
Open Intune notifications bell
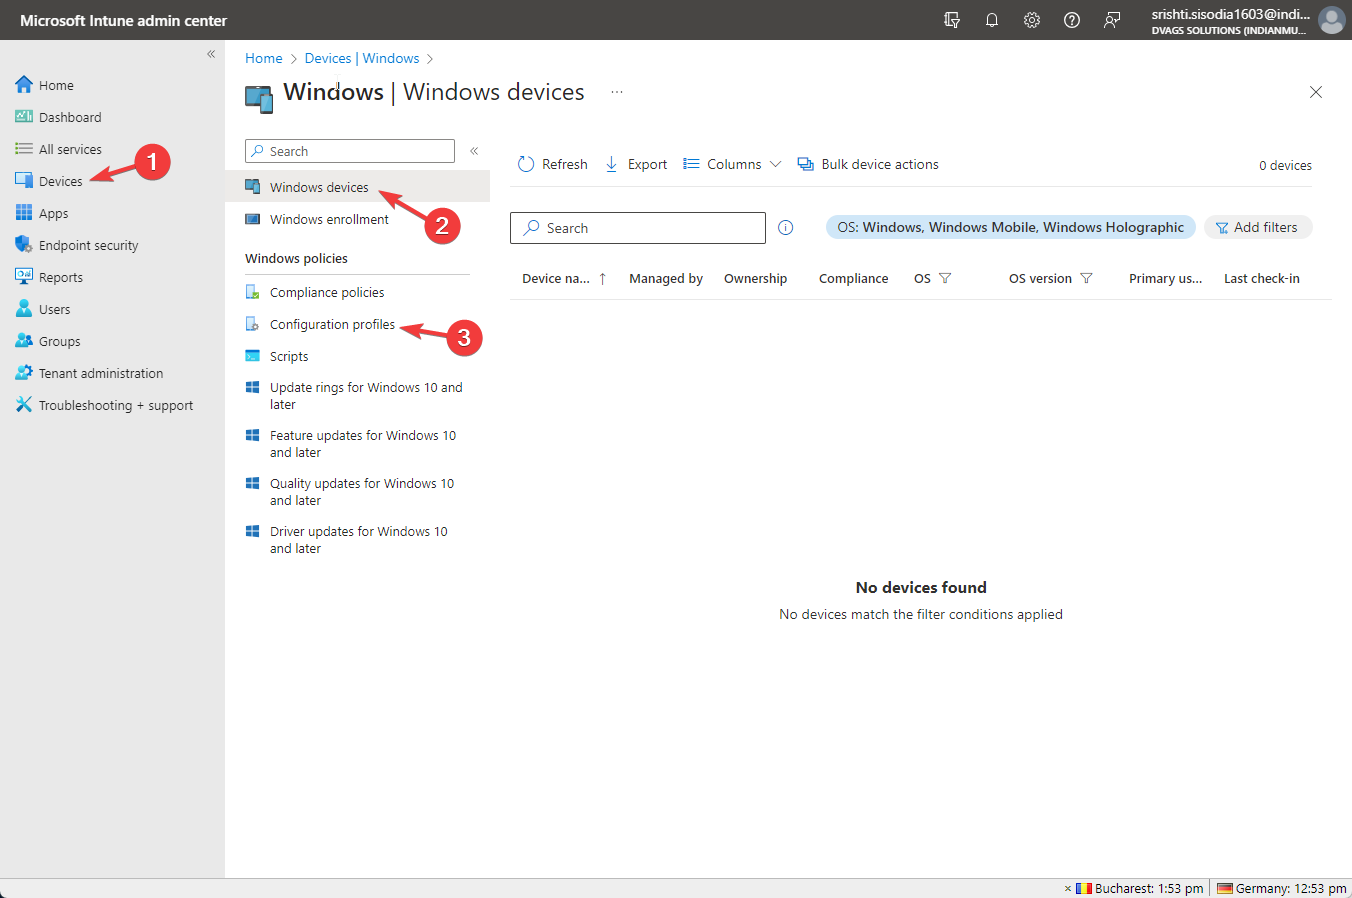pyautogui.click(x=992, y=20)
